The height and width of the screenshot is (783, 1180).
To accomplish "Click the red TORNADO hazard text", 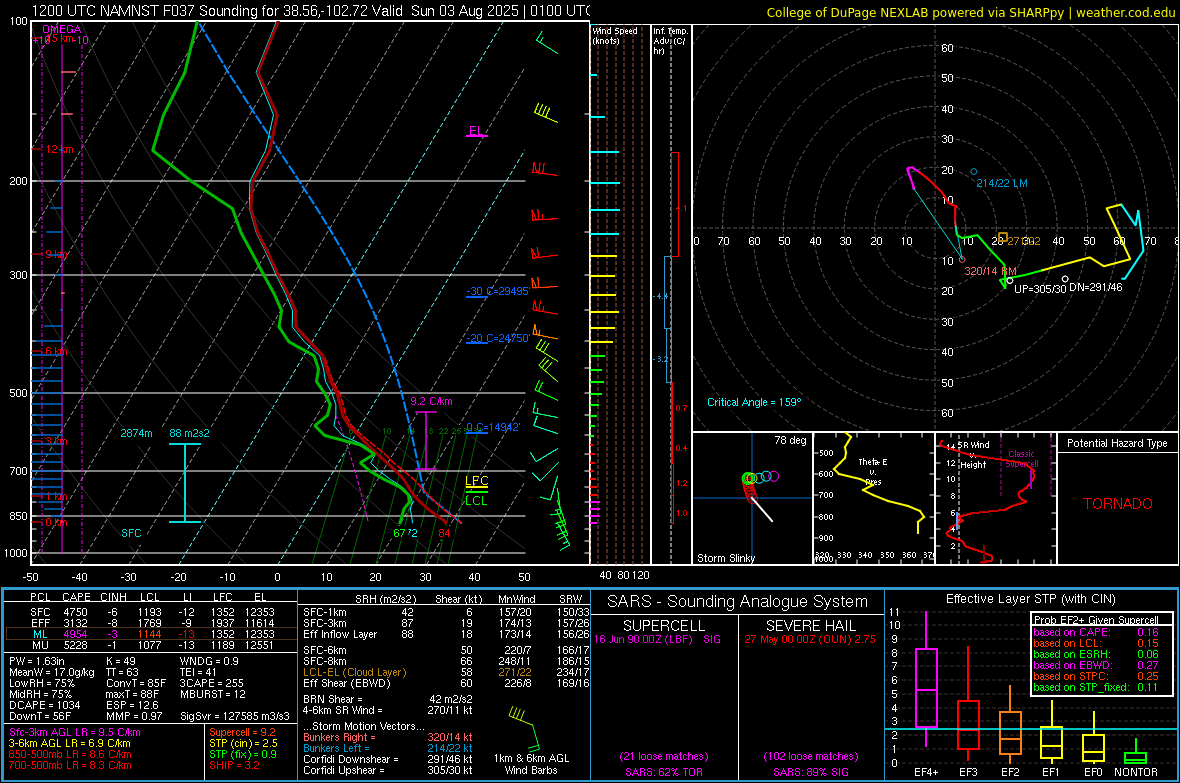I will 1118,504.
